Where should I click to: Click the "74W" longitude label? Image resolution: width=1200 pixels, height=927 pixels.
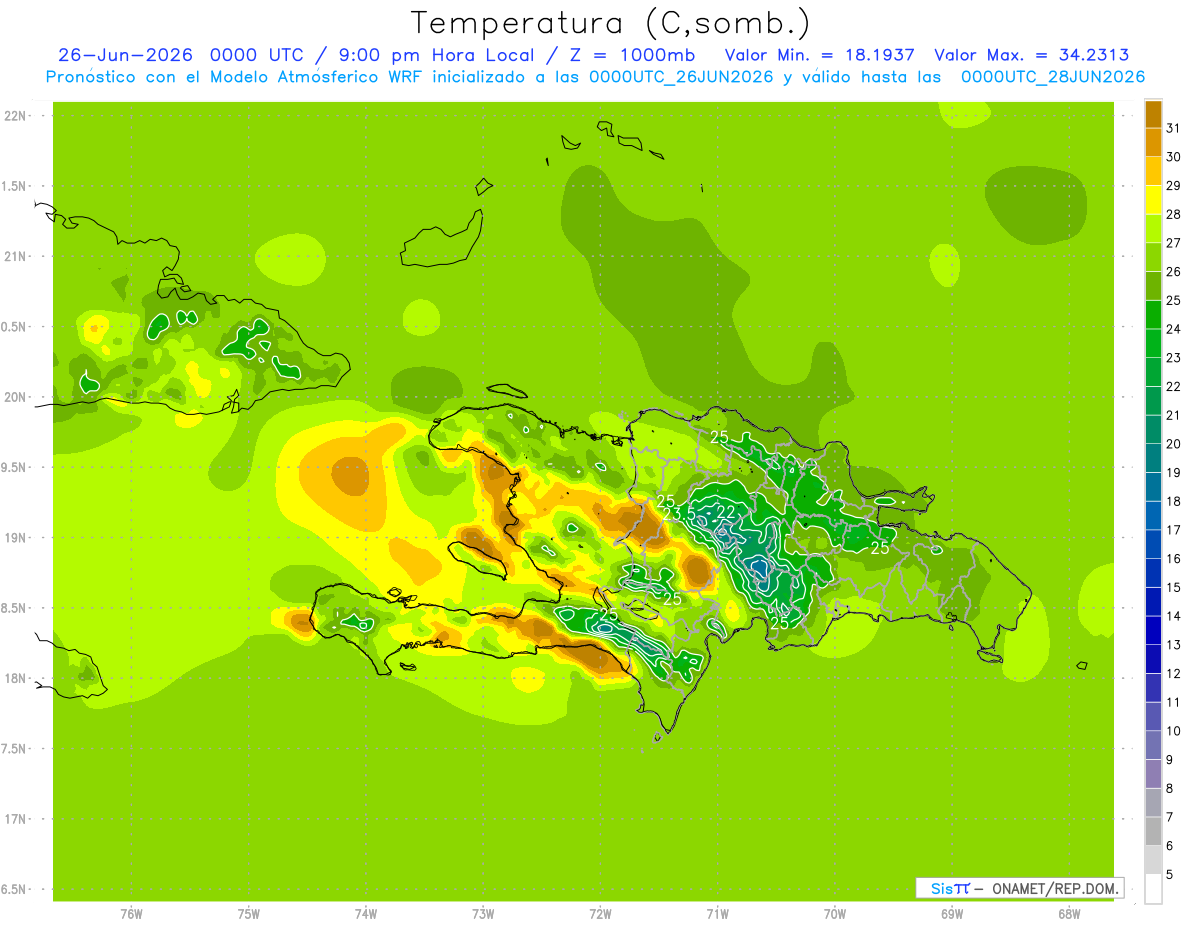click(x=366, y=913)
